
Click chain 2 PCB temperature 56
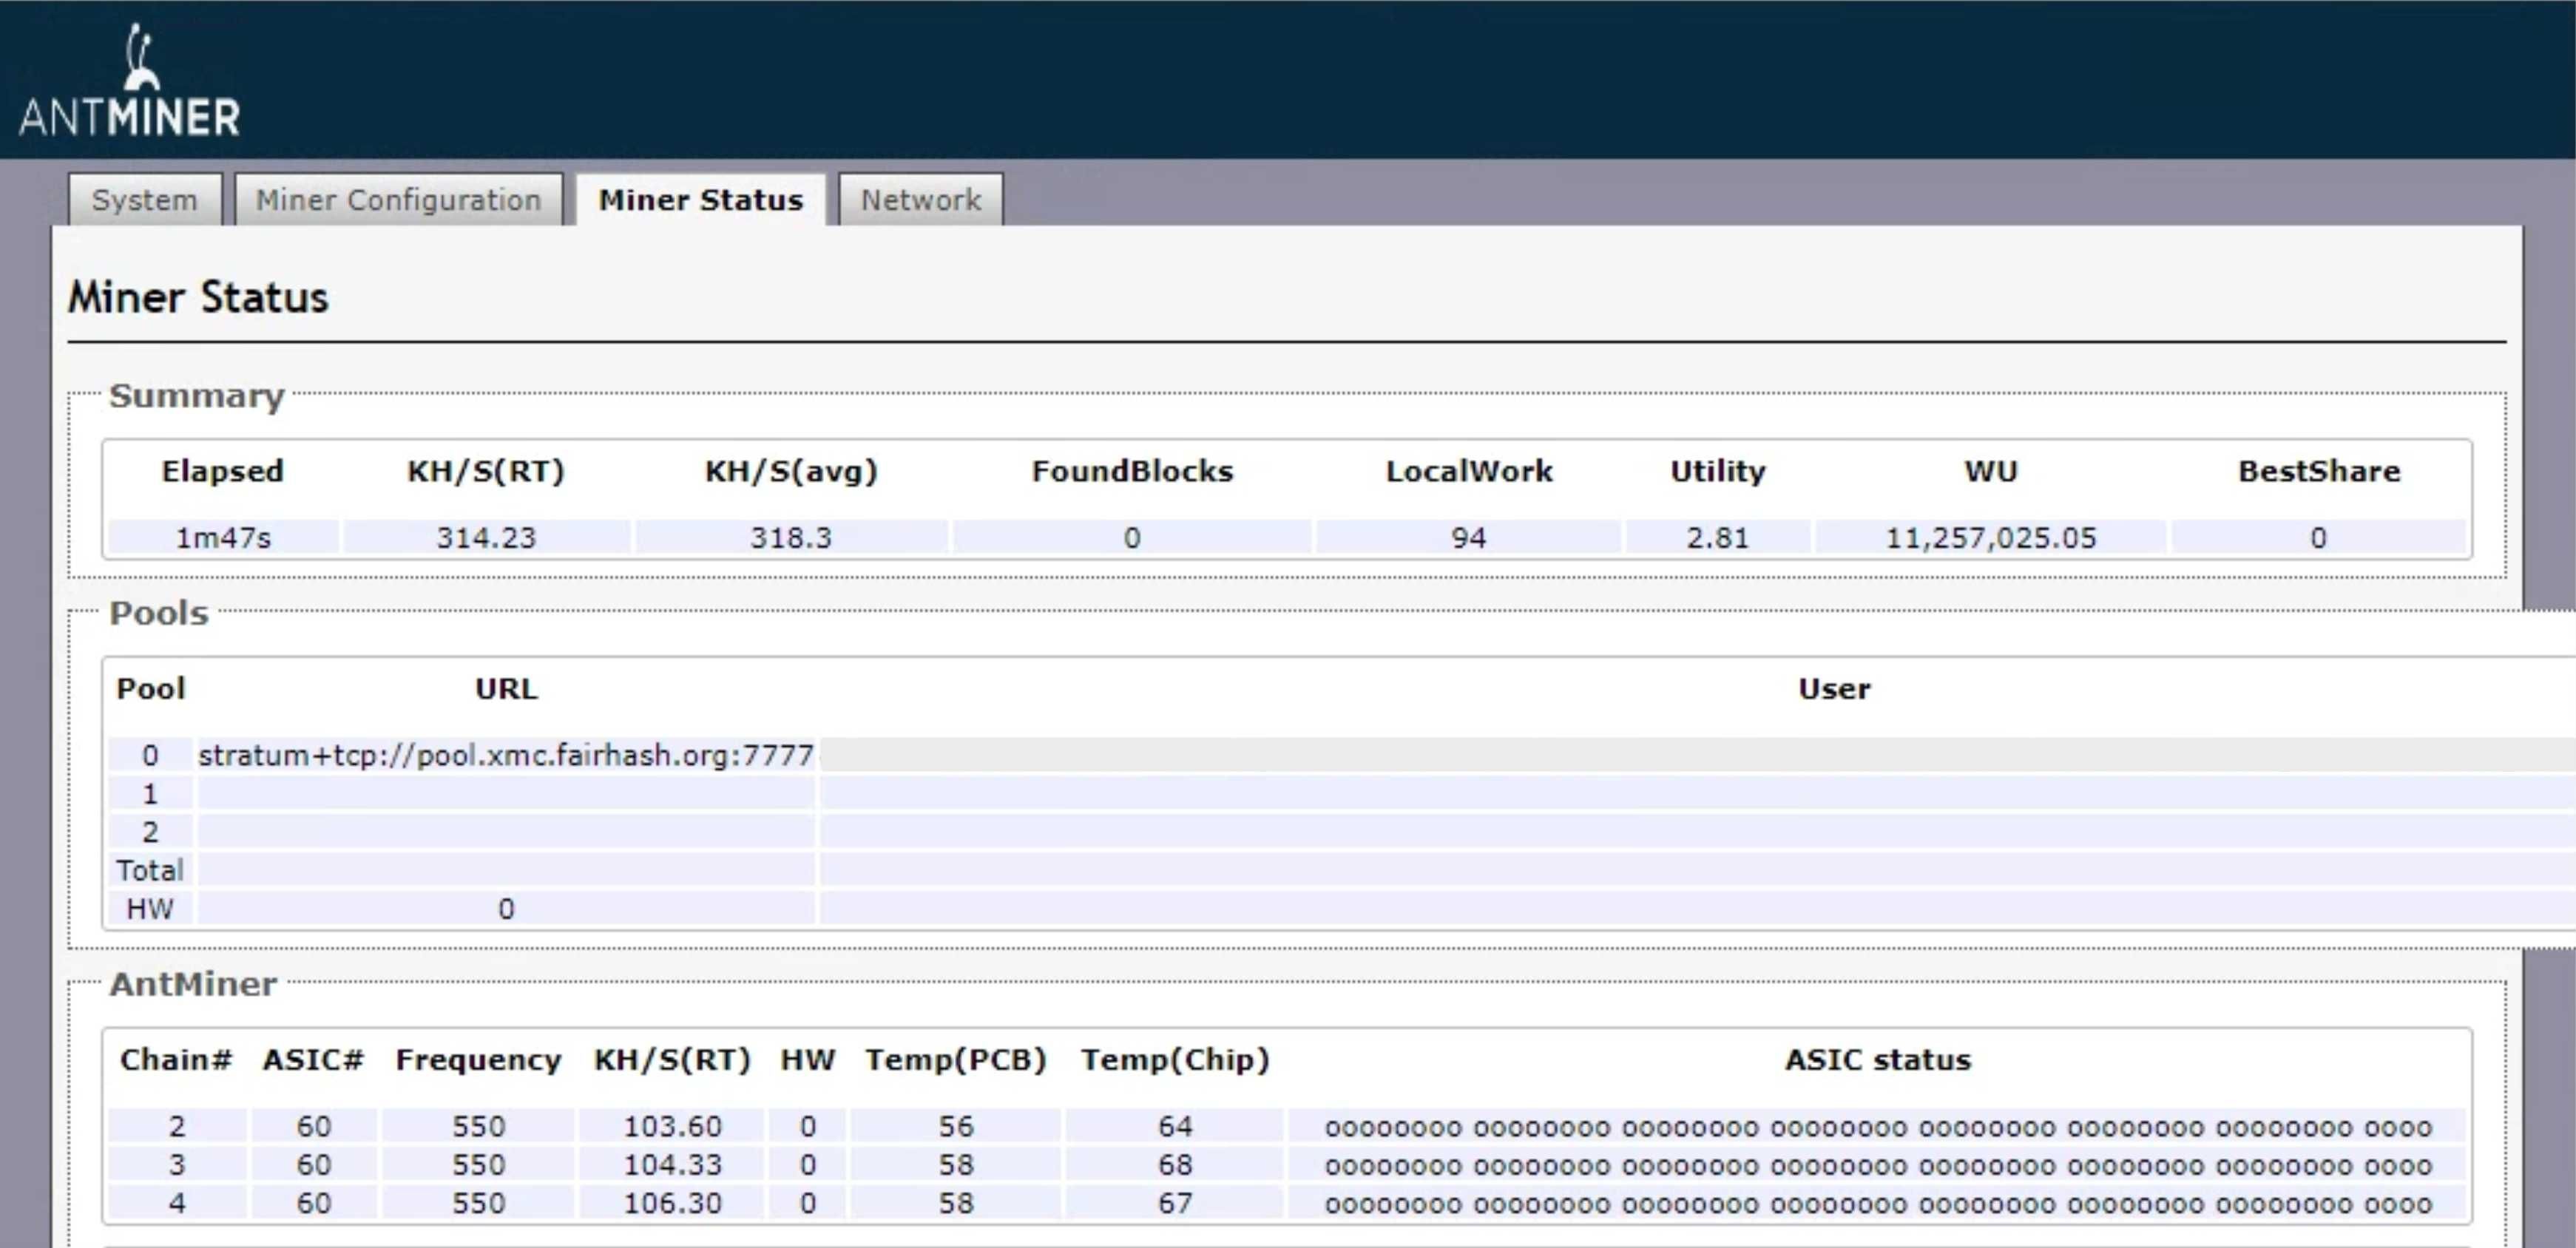click(x=956, y=1127)
